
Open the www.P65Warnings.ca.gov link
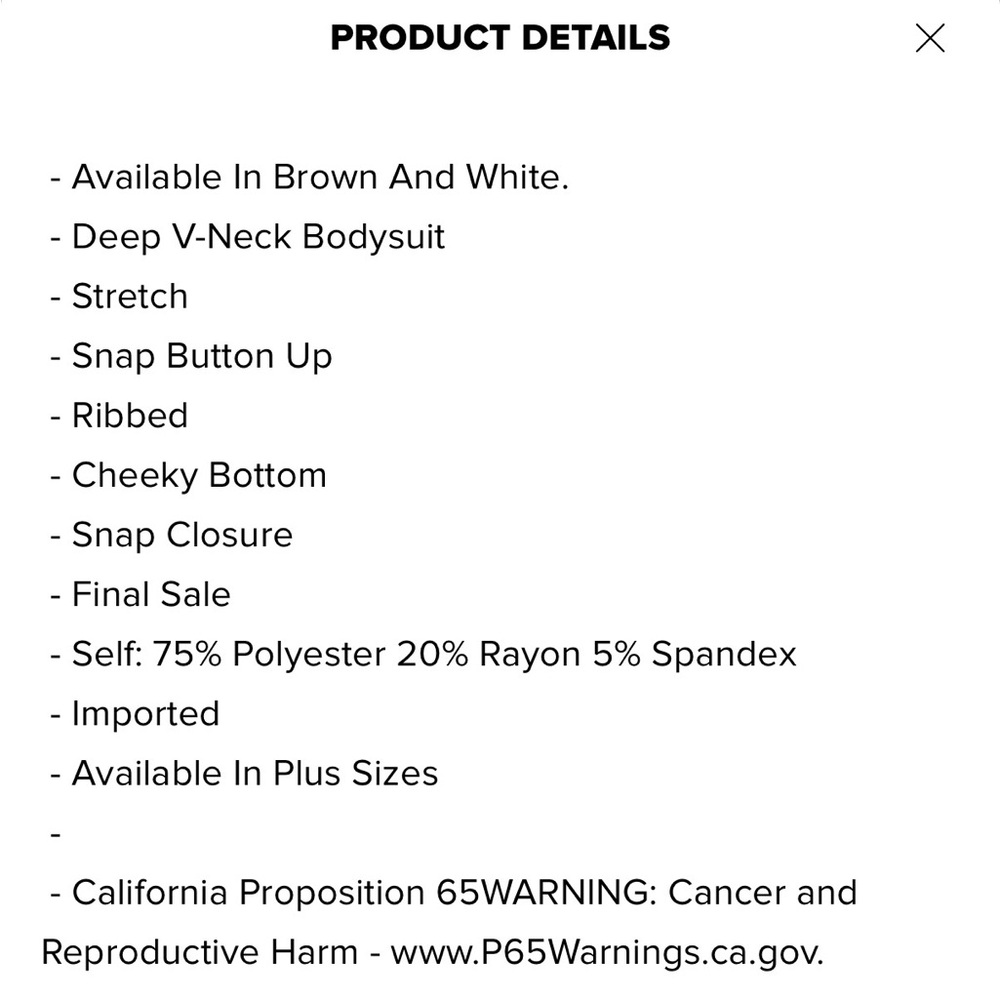[607, 952]
